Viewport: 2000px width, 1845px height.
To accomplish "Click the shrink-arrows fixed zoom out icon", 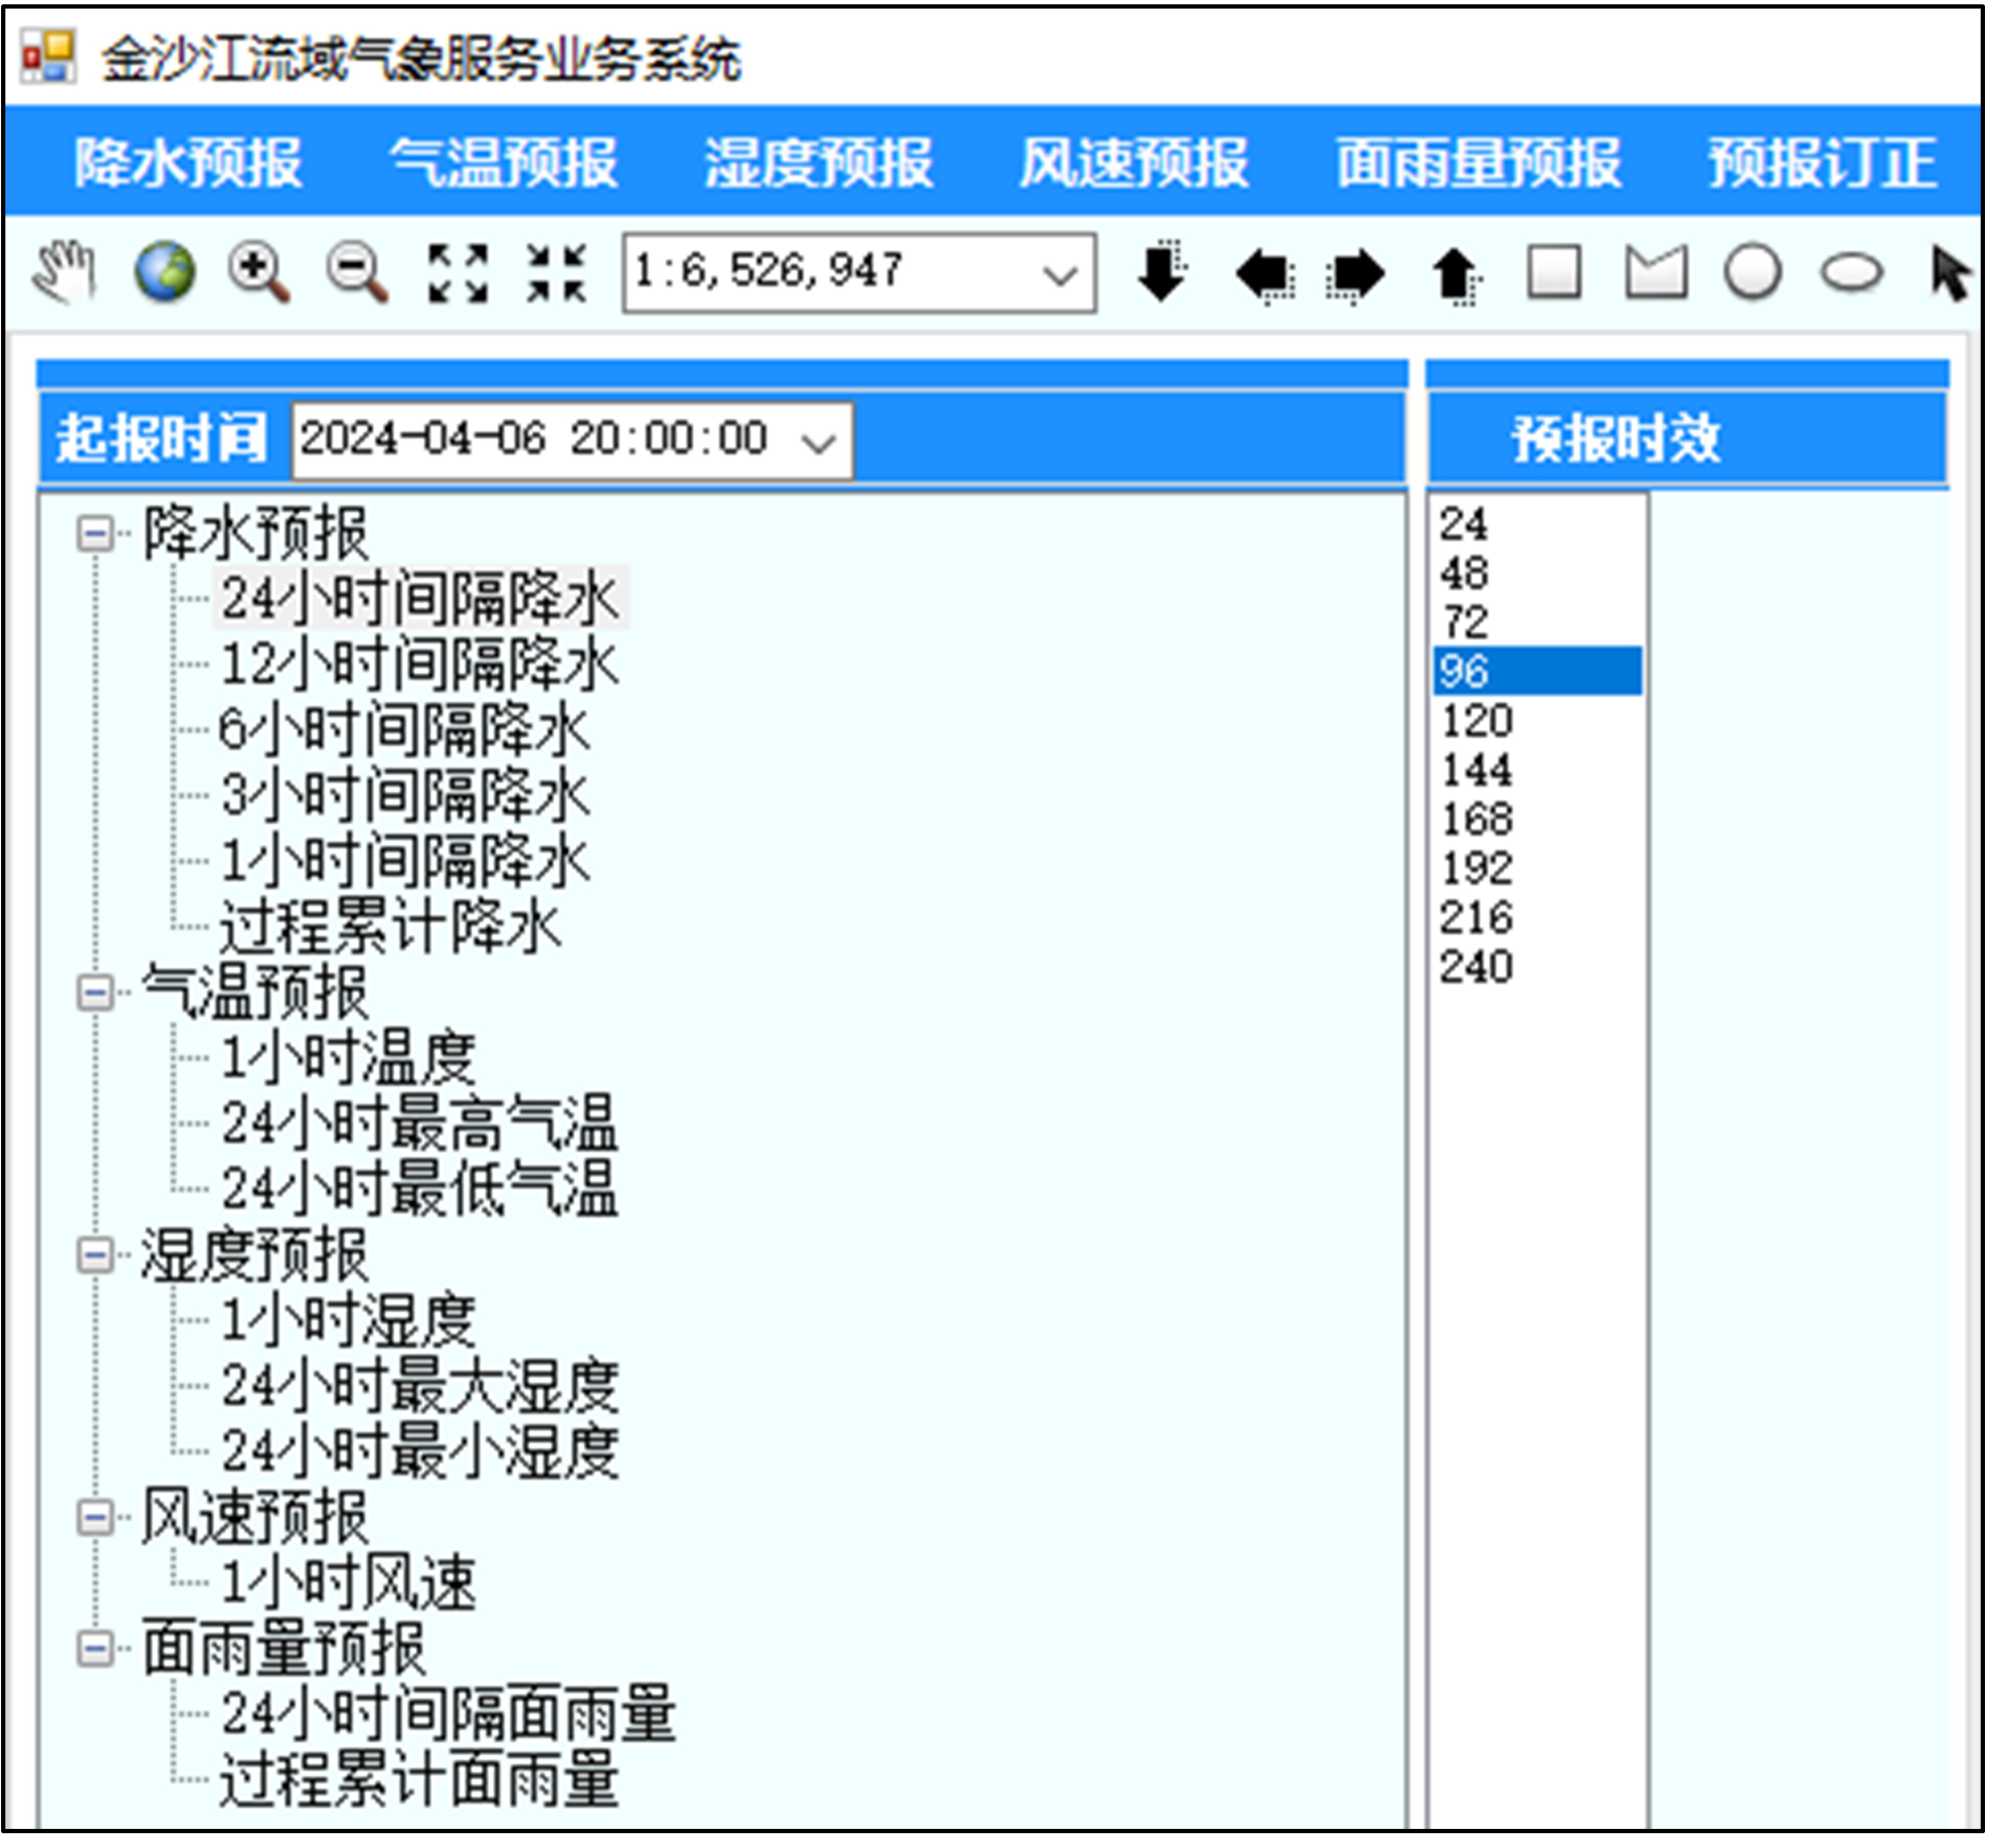I will pos(557,272).
